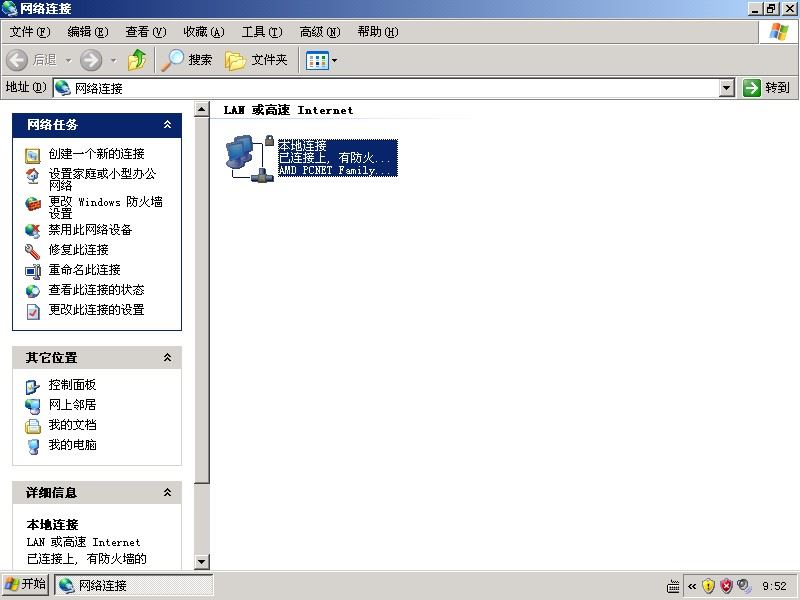Viewport: 800px width, 600px height.
Task: Click the Network Neighborhood icon
Action: (33, 407)
